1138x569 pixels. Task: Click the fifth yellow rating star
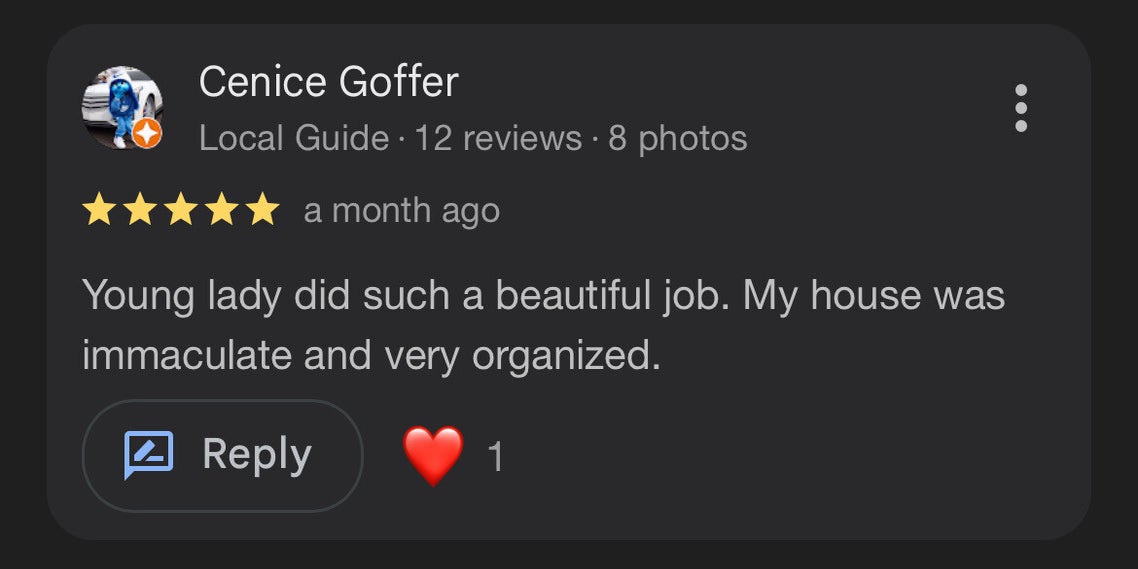coord(262,211)
